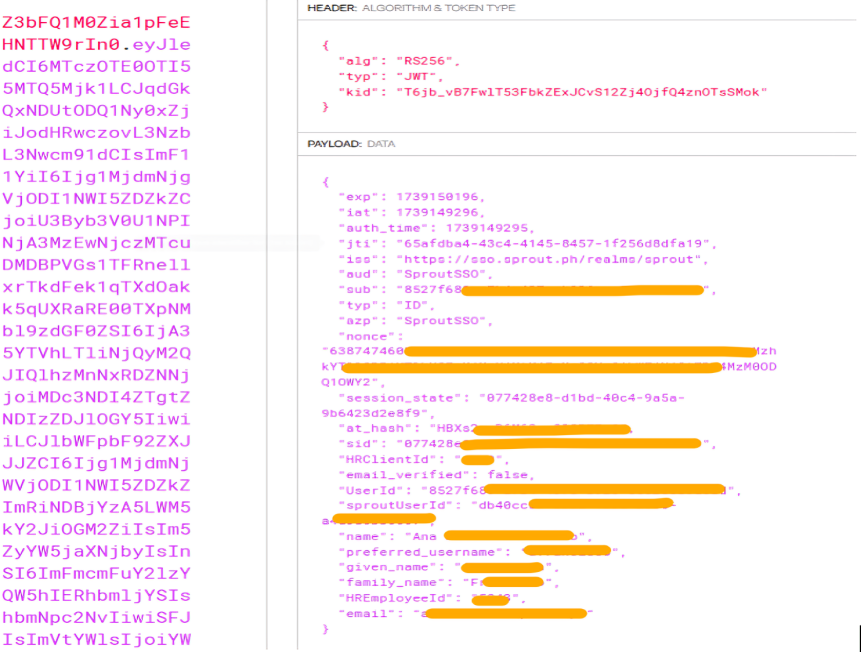Image resolution: width=861 pixels, height=652 pixels.
Task: Click the "iat" timestamp 1739149296
Action: (438, 212)
